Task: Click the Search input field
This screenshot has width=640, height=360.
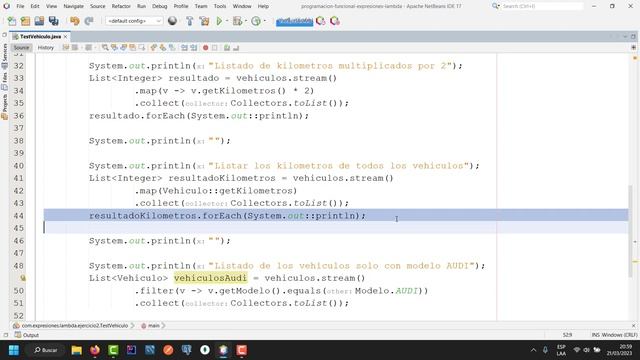Action: point(542,6)
